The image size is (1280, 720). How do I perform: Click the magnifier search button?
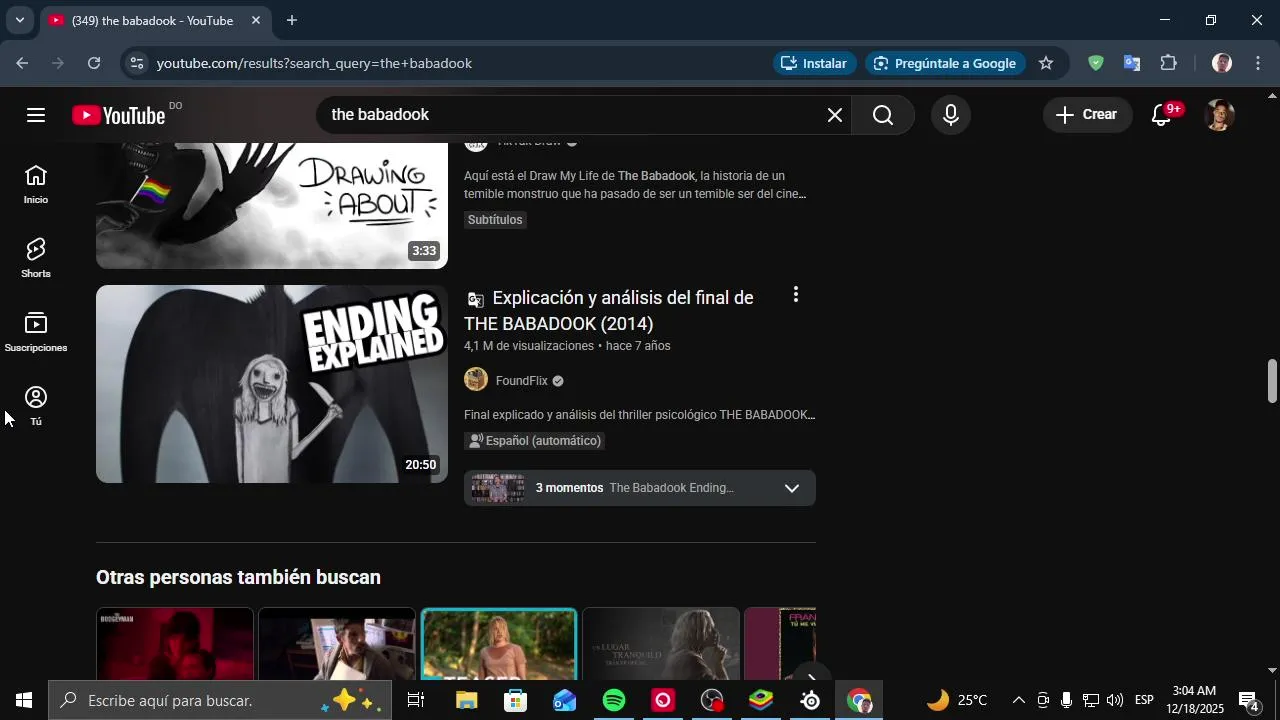point(883,115)
